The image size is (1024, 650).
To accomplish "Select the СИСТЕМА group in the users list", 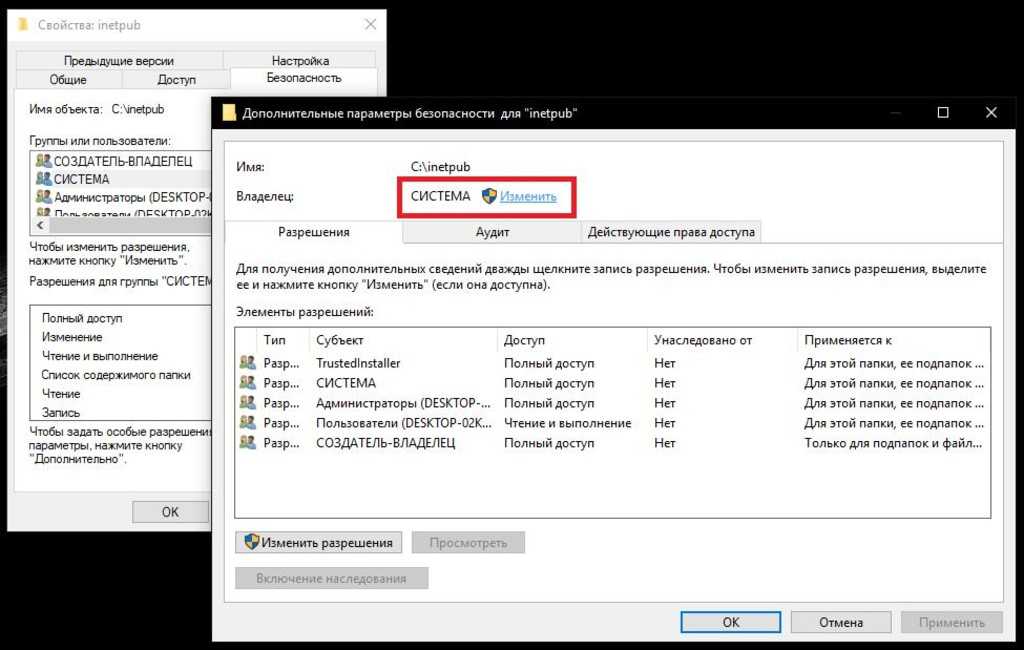I will 81,179.
